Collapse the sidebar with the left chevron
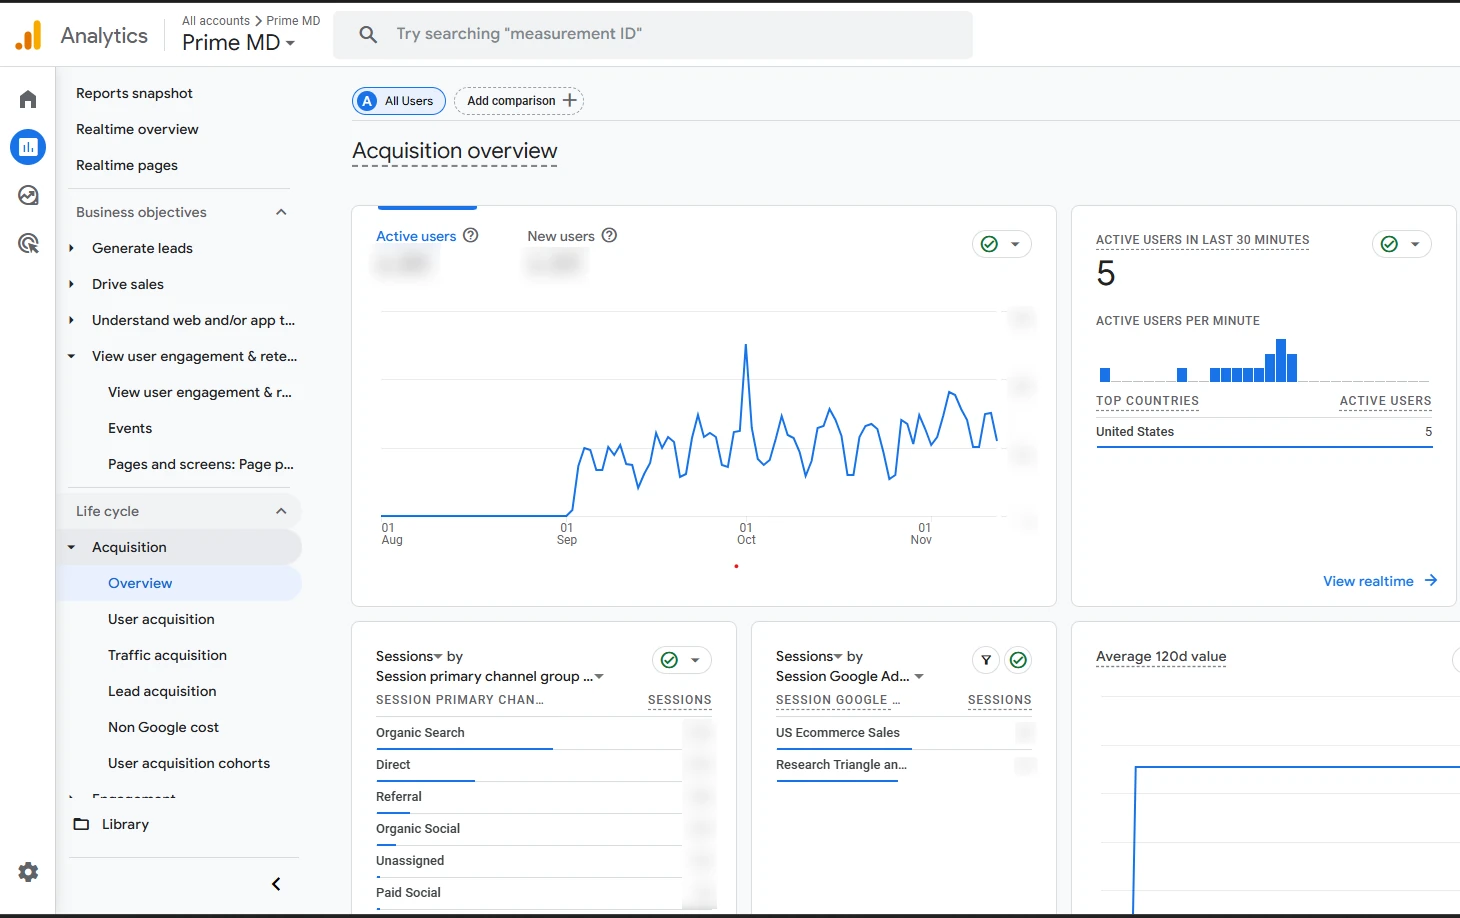Image resolution: width=1460 pixels, height=918 pixels. pyautogui.click(x=276, y=884)
